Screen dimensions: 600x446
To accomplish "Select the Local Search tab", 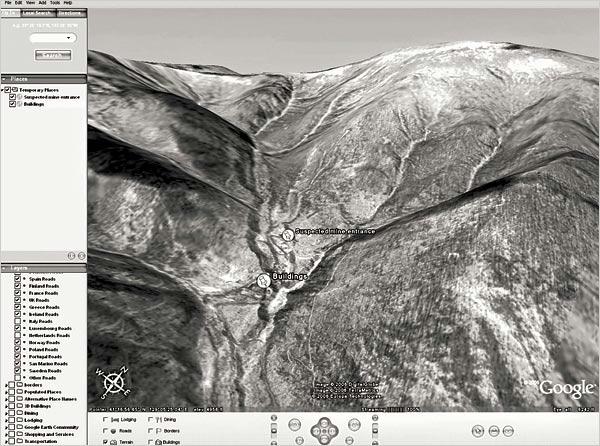I will pos(38,14).
